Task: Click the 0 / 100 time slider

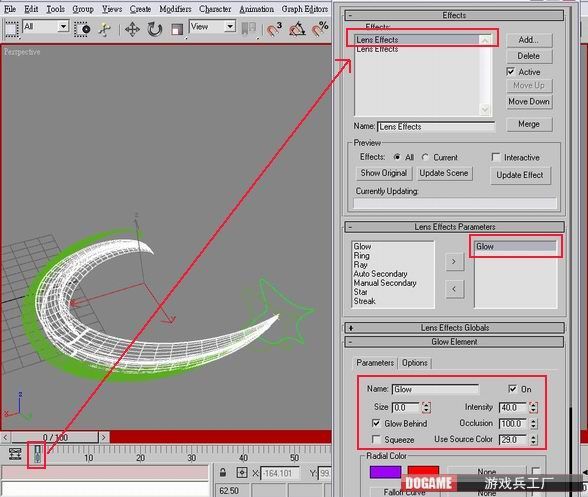Action: point(55,437)
